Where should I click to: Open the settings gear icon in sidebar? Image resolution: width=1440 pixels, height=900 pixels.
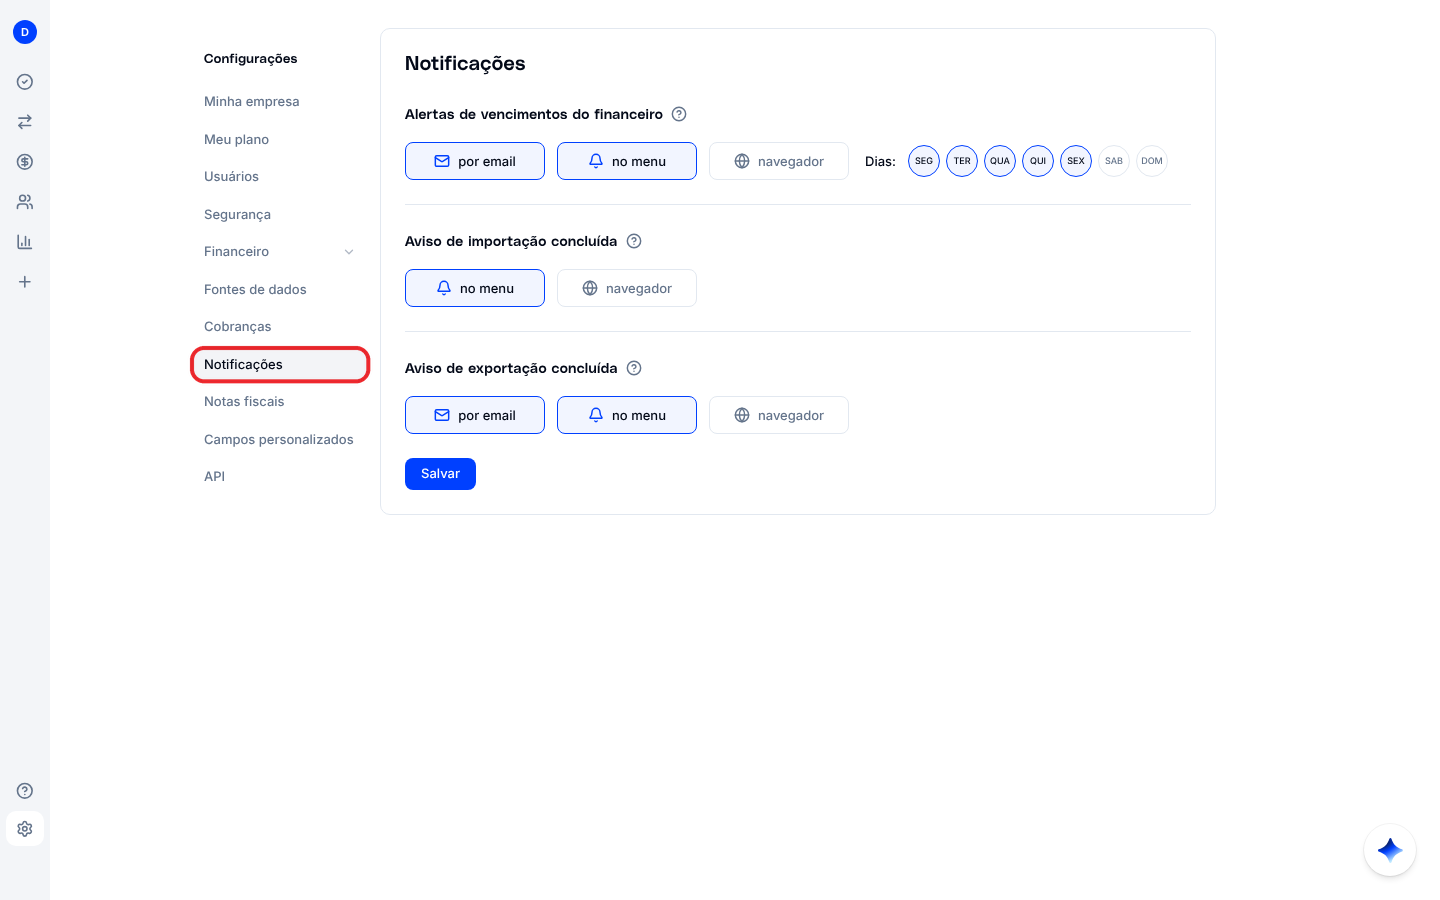point(25,829)
